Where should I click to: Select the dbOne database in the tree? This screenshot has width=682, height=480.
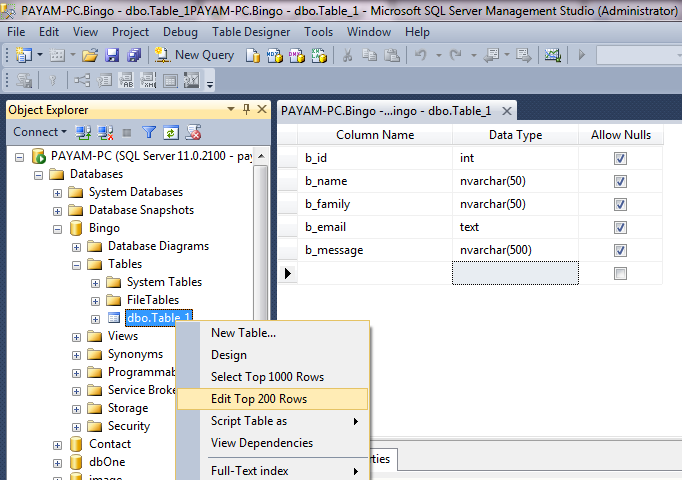point(107,462)
